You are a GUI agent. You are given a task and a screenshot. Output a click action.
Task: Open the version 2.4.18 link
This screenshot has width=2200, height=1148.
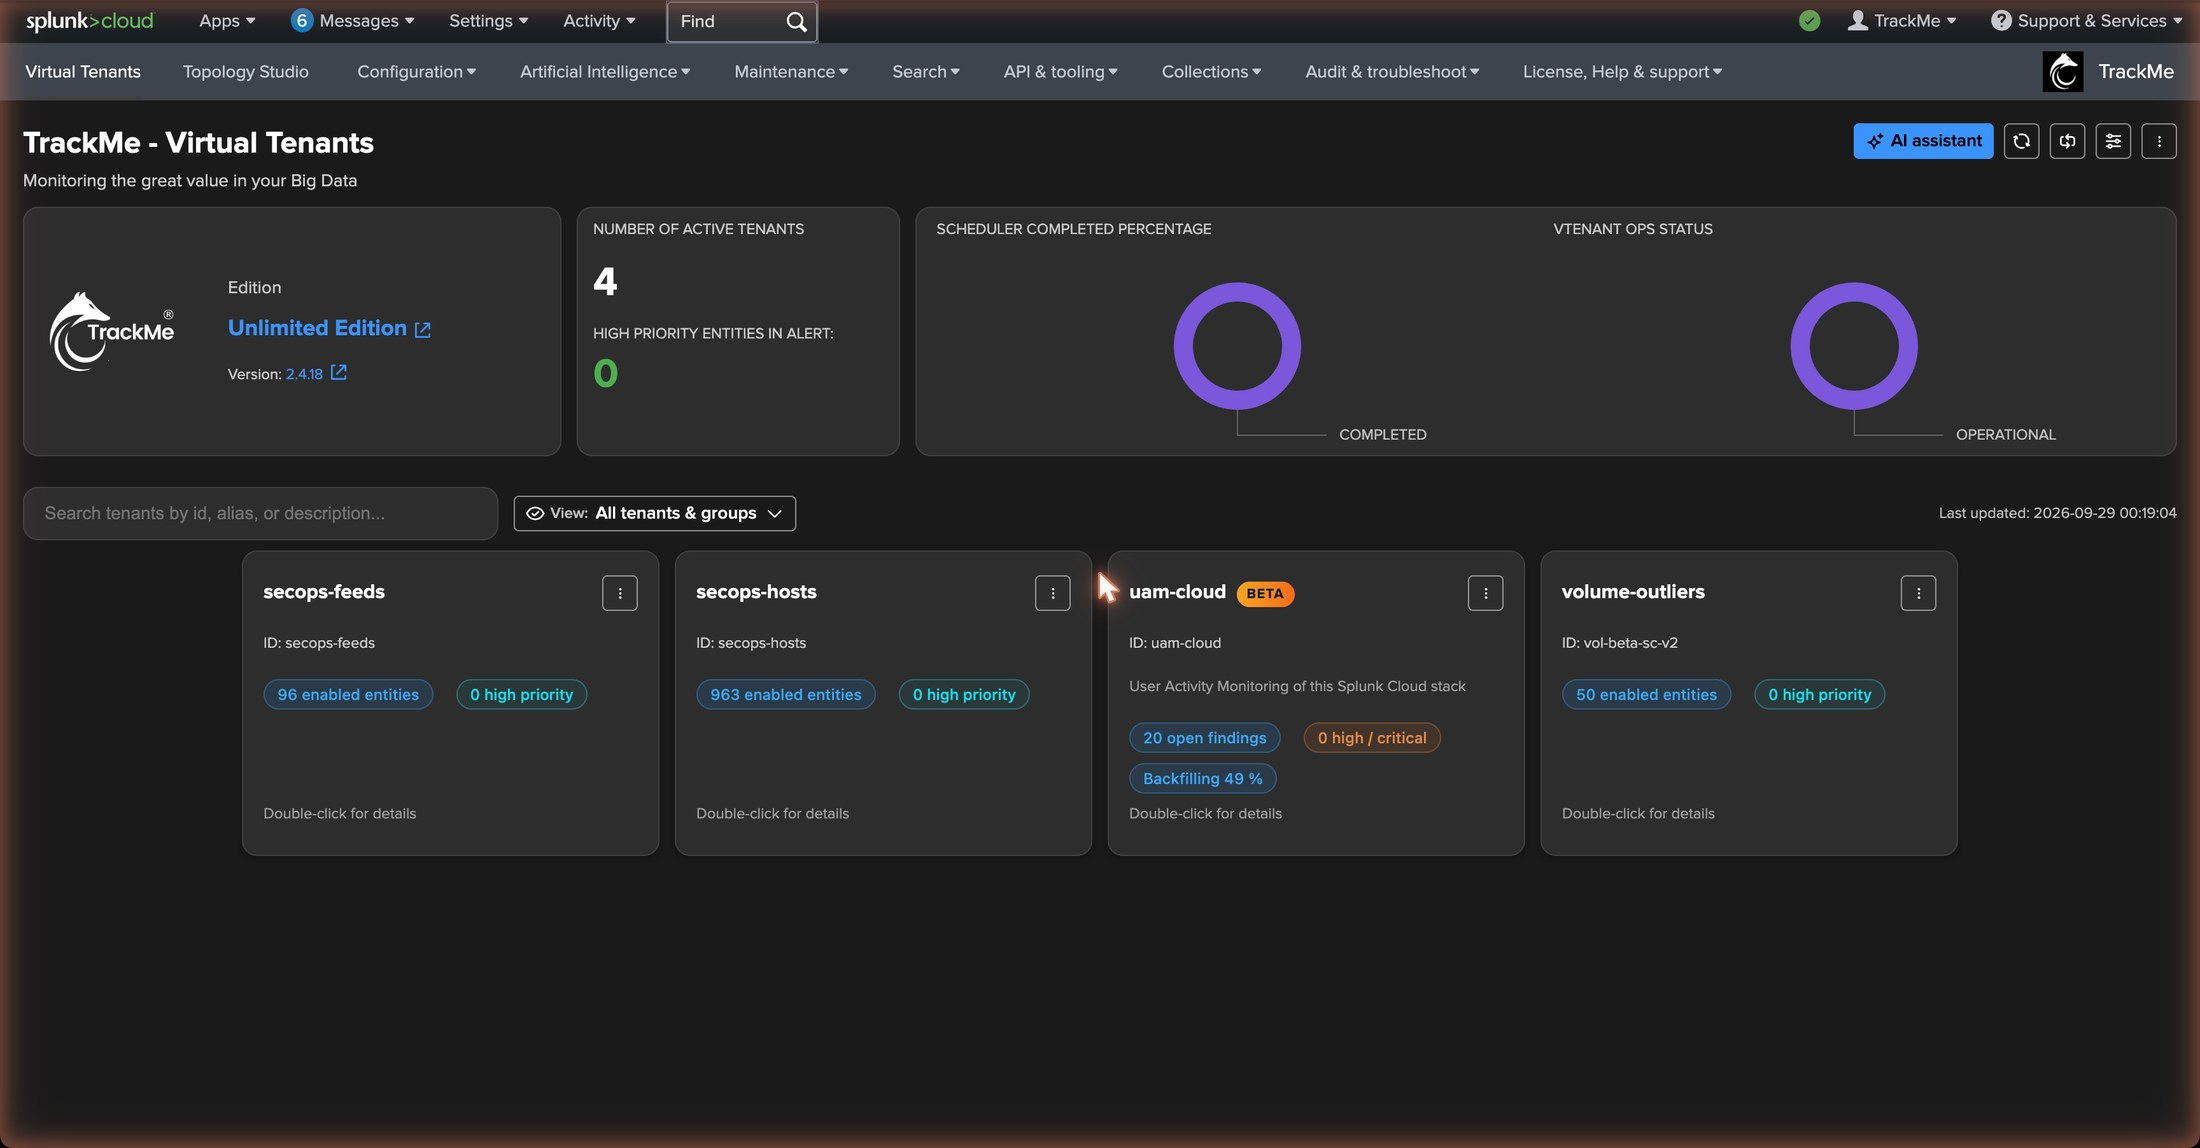(304, 374)
